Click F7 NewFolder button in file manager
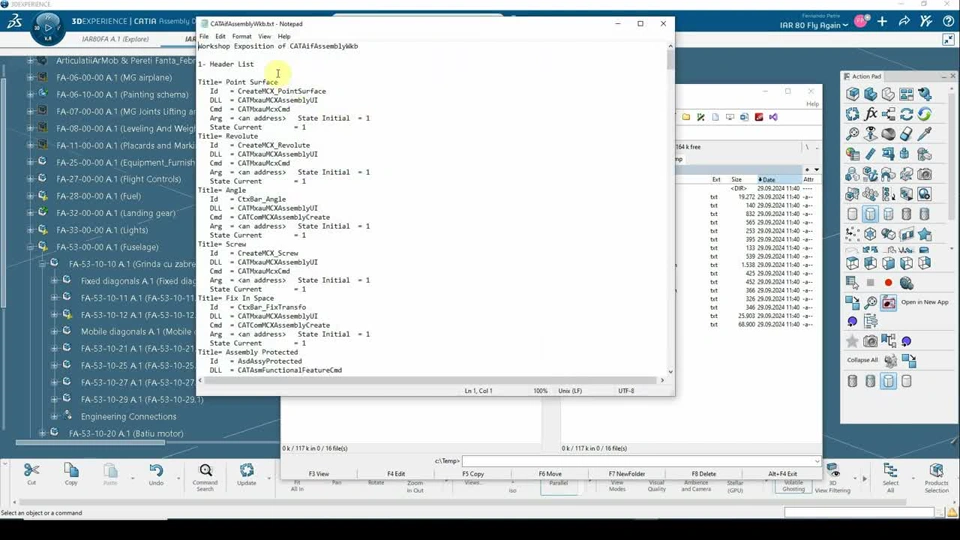This screenshot has height=540, width=960. (x=627, y=473)
